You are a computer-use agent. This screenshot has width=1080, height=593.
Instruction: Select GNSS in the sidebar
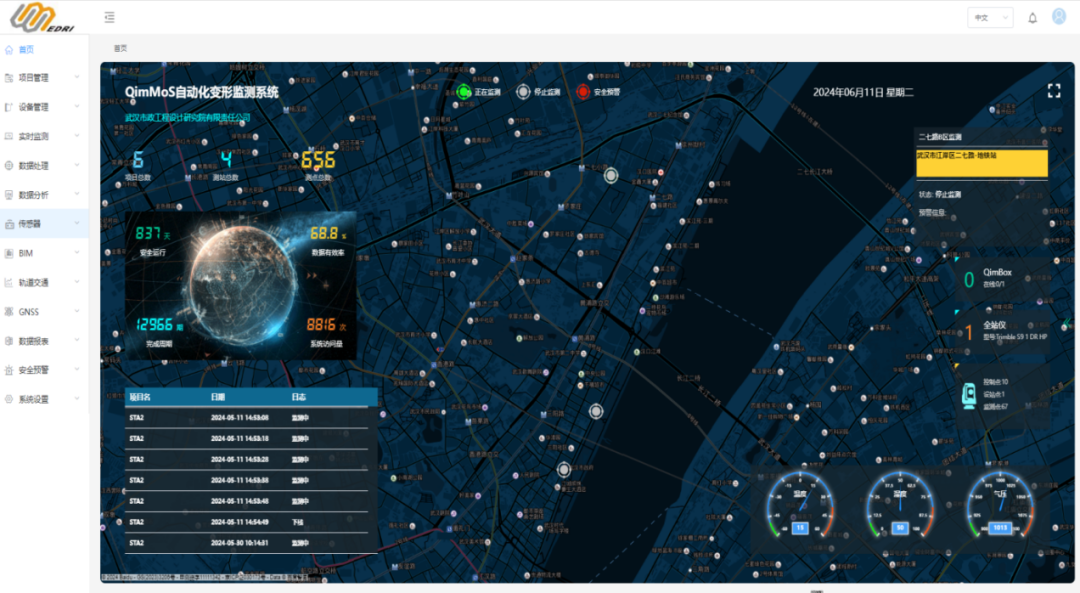pos(28,312)
